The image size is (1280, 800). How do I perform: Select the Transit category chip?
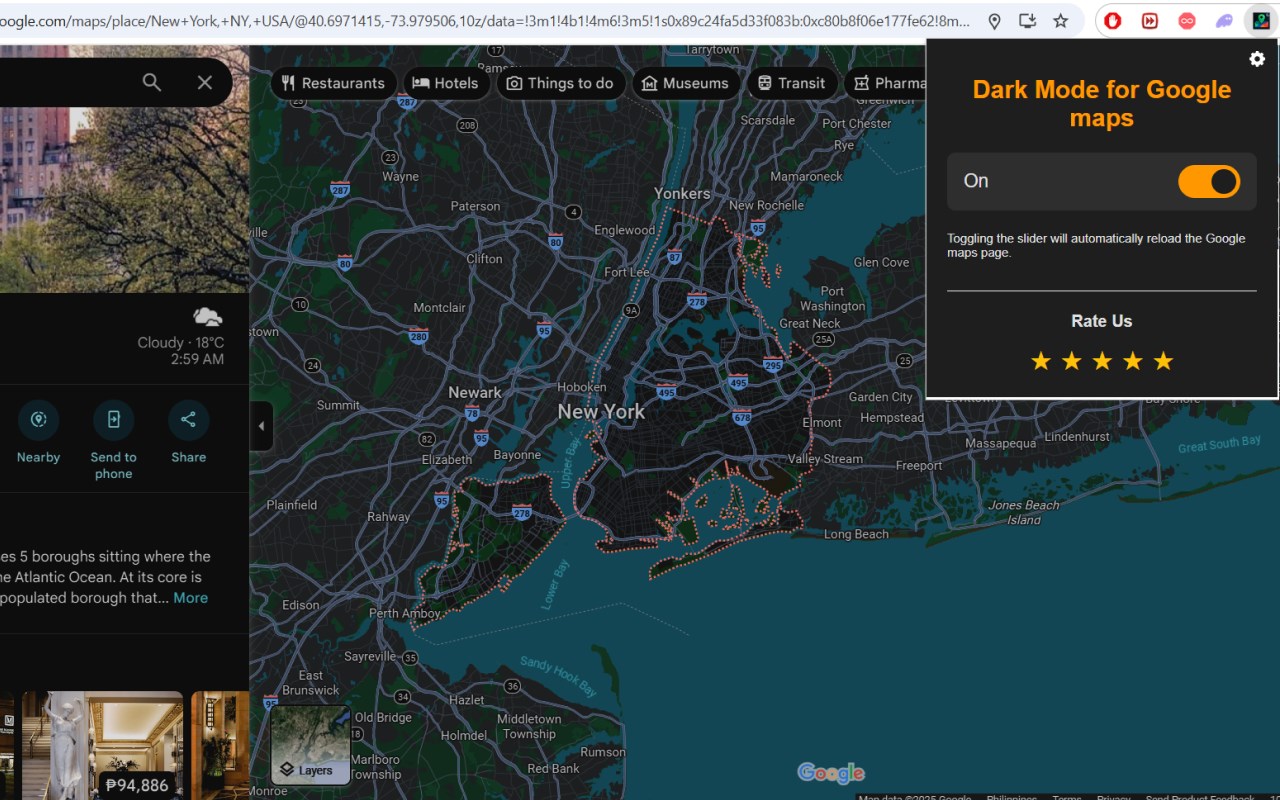[x=792, y=83]
